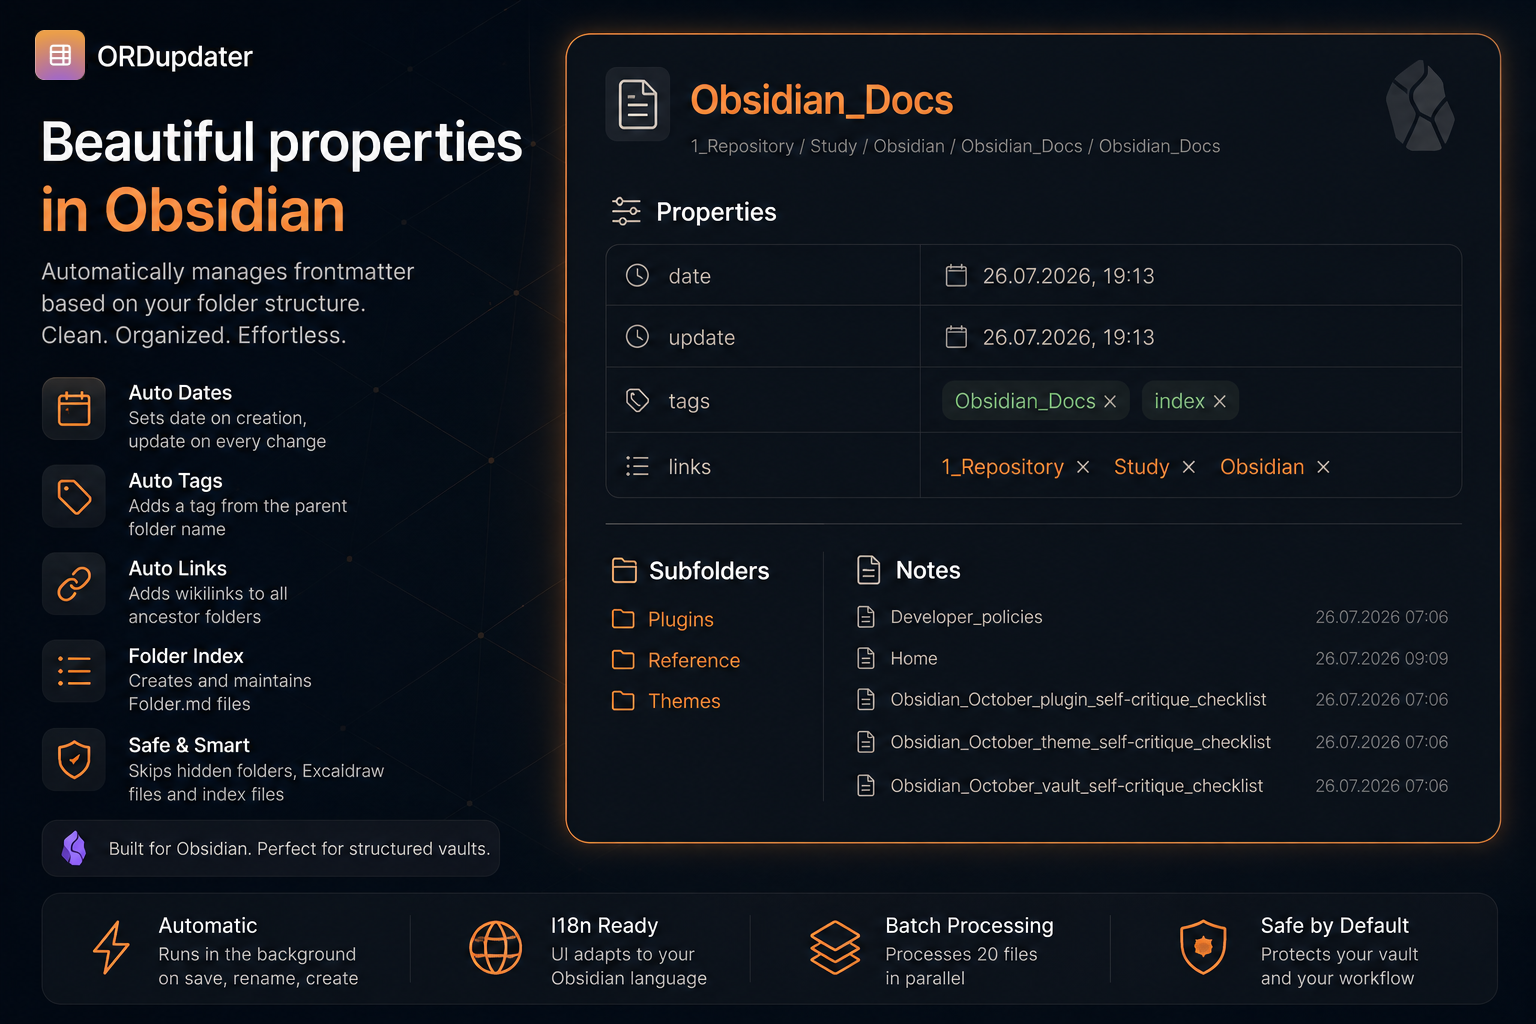Remove the index tag
1536x1024 pixels.
(x=1220, y=401)
